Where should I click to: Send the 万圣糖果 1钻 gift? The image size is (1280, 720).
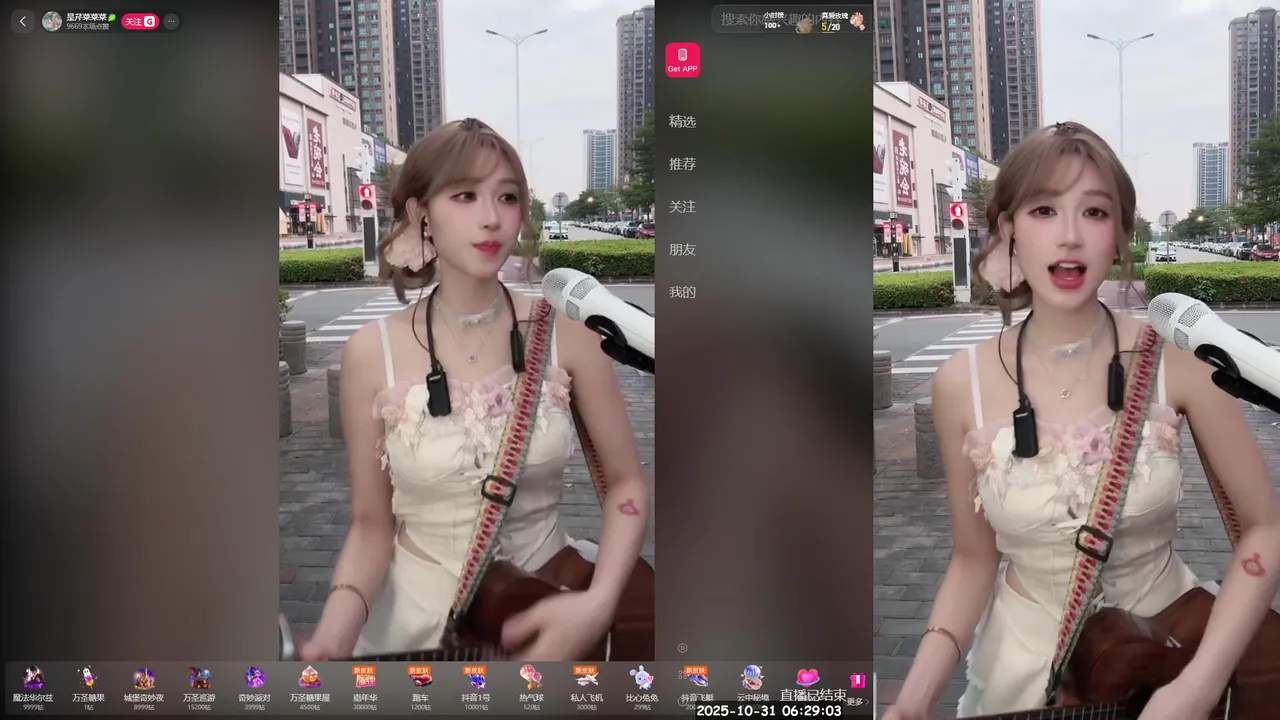tap(88, 687)
